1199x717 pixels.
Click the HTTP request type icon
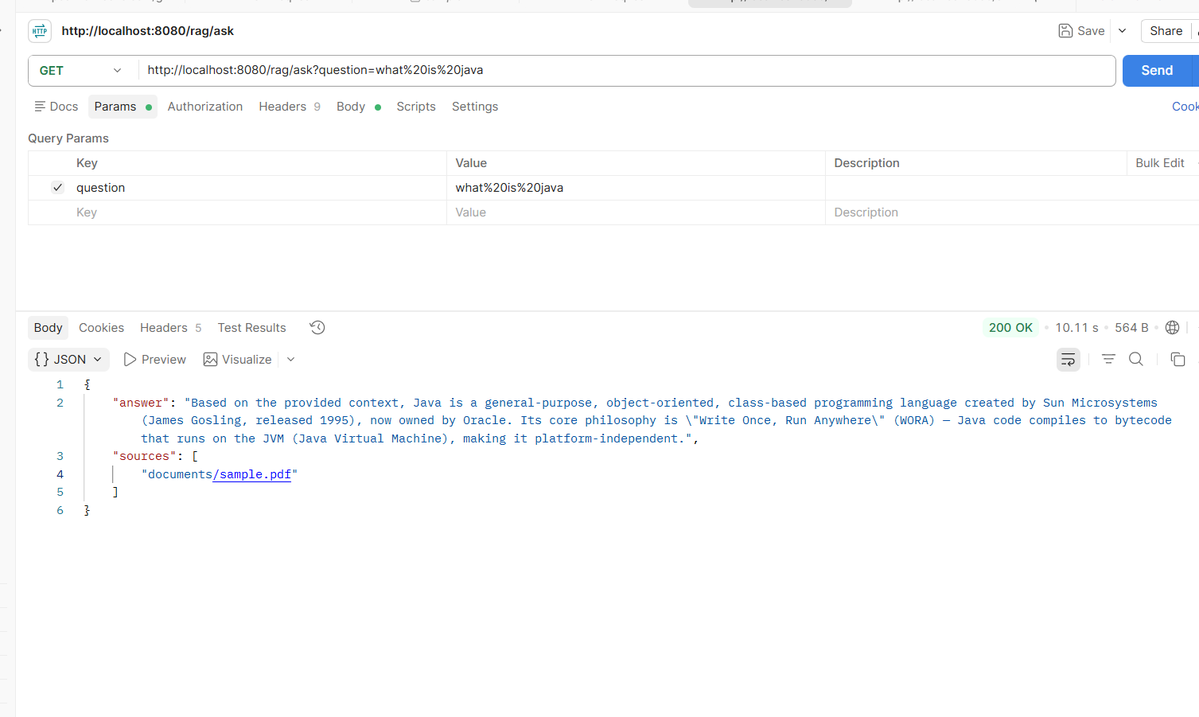[x=40, y=31]
